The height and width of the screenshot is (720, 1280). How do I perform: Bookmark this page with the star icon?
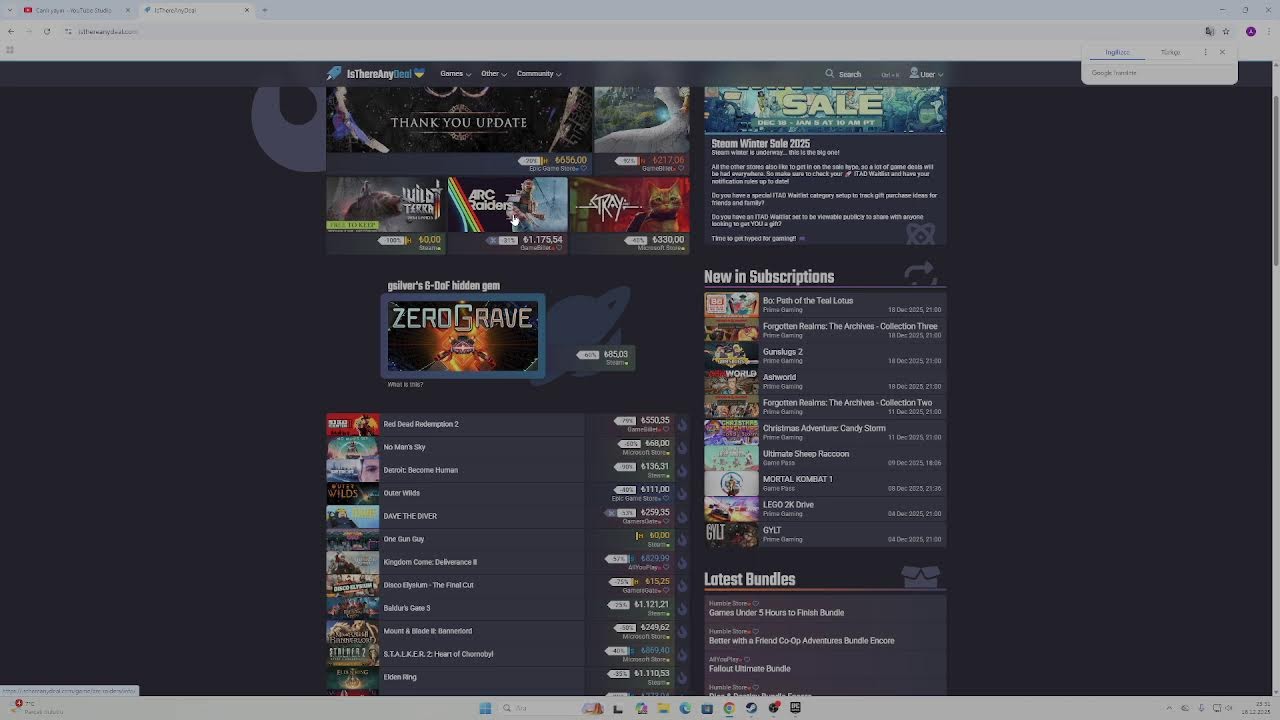1226,31
